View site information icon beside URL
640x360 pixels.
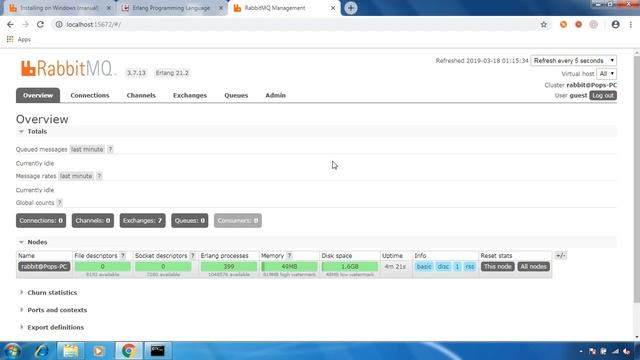coord(59,24)
